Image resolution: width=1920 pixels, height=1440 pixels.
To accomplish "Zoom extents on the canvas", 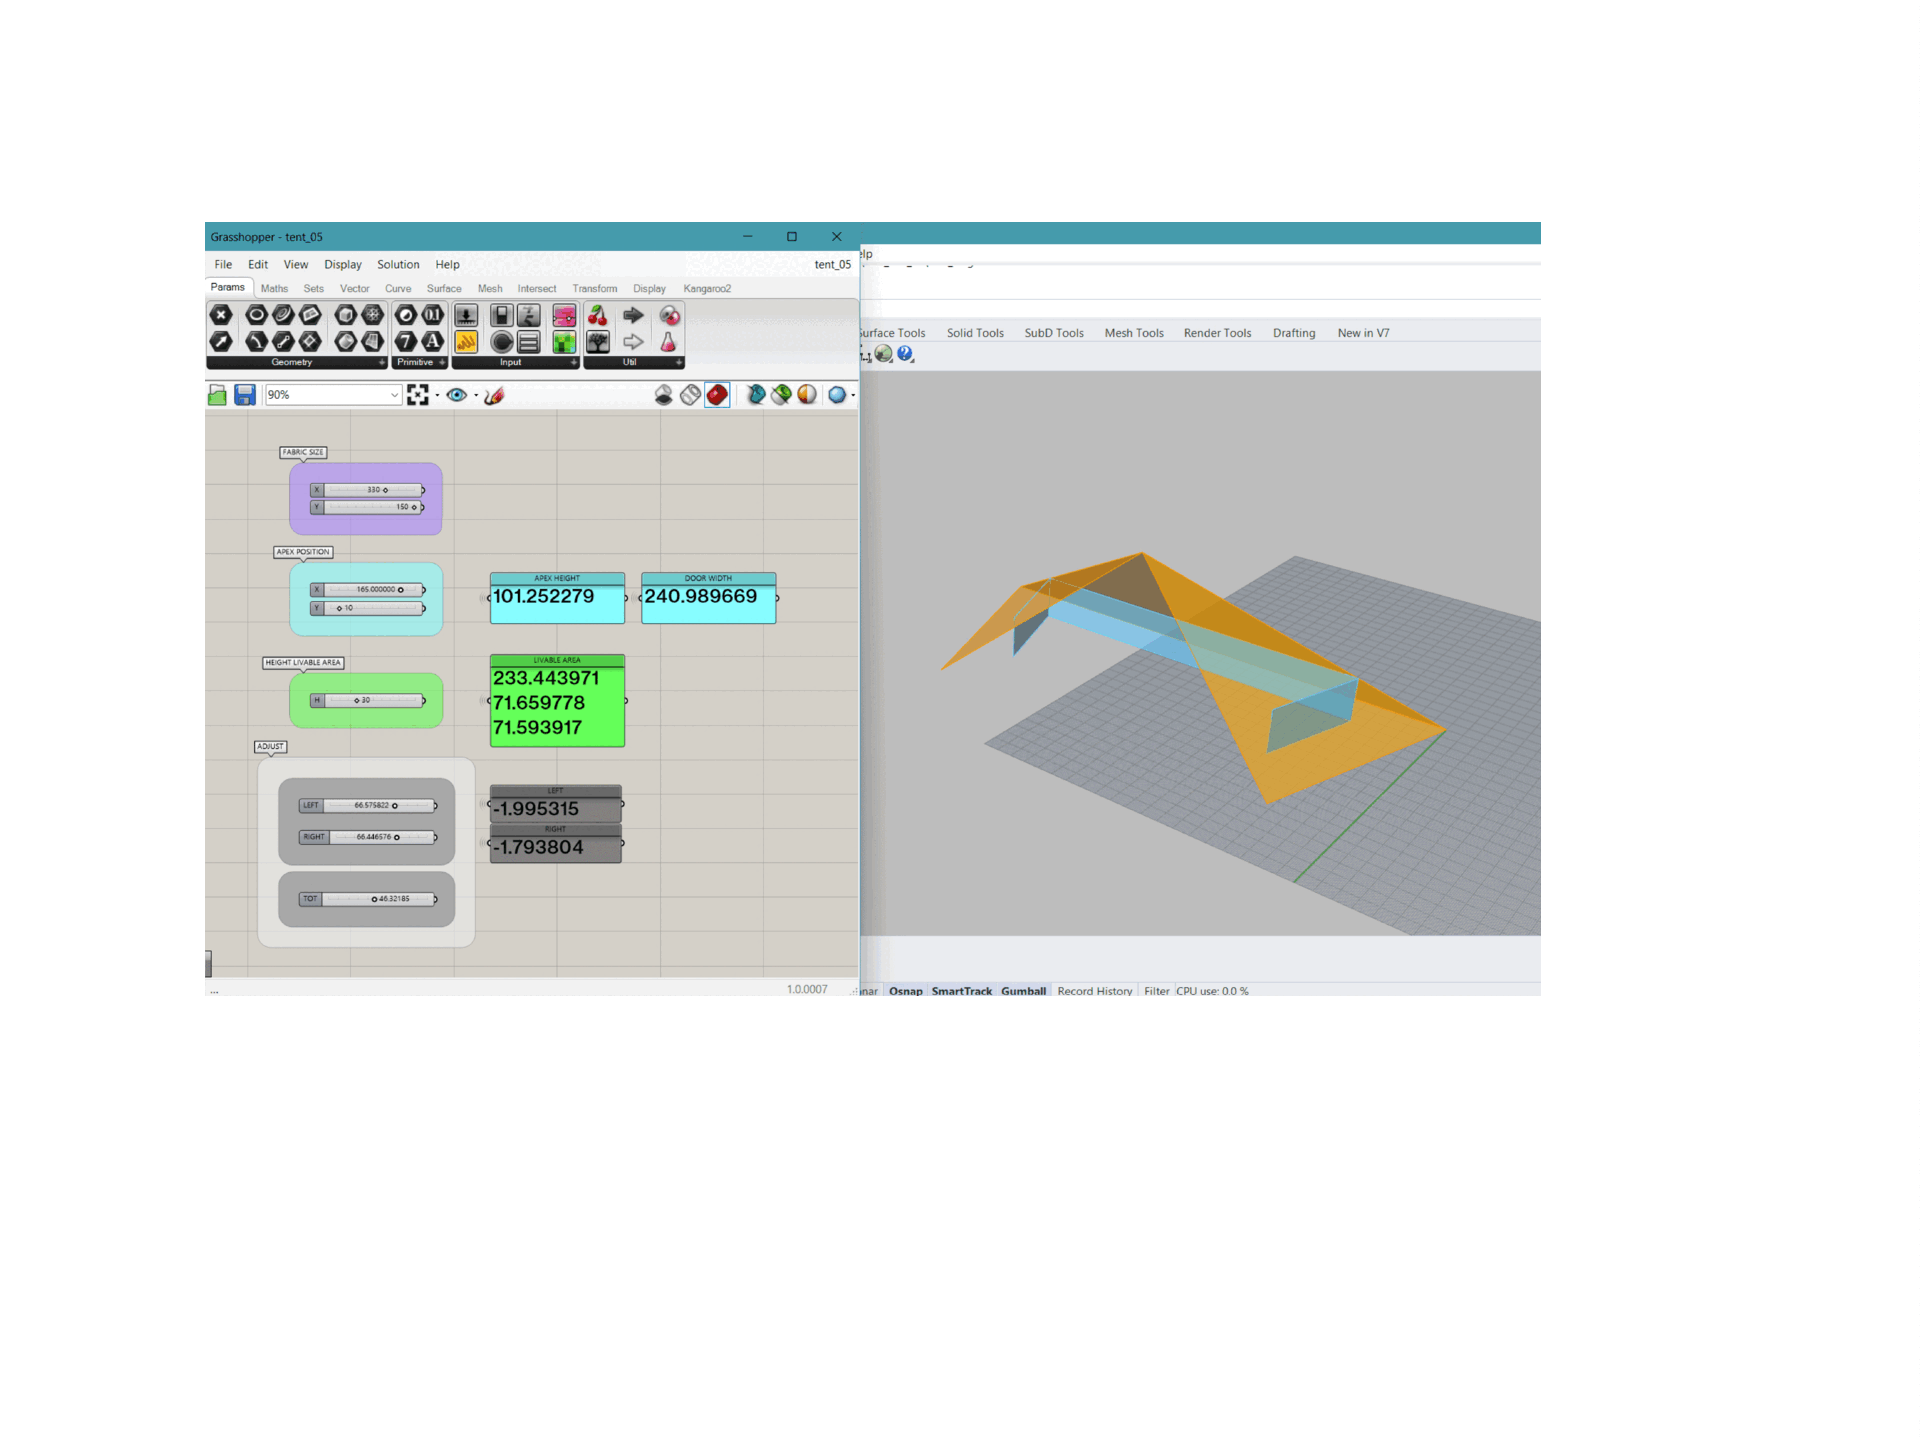I will click(x=418, y=395).
